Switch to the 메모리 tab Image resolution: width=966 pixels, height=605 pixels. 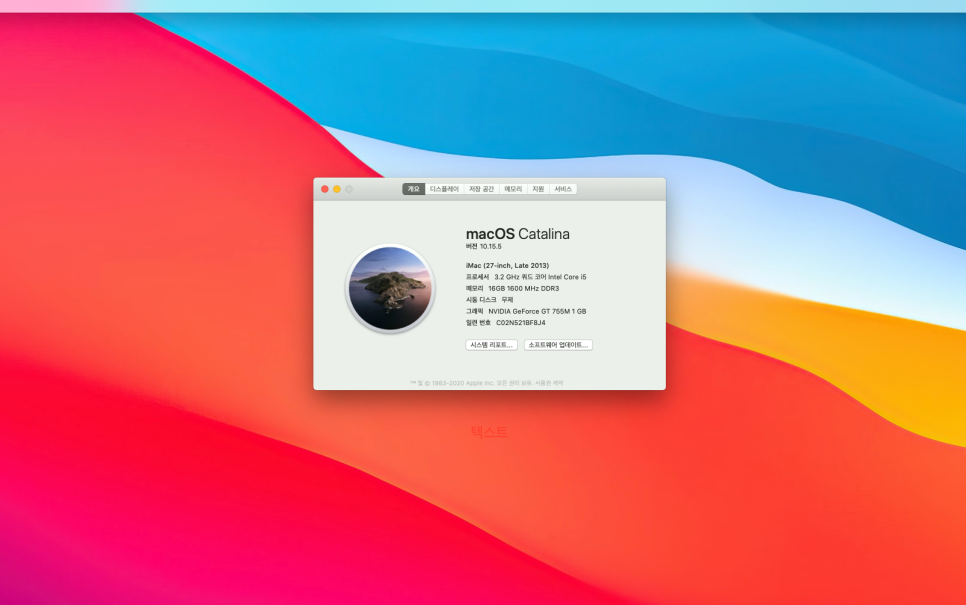point(513,189)
